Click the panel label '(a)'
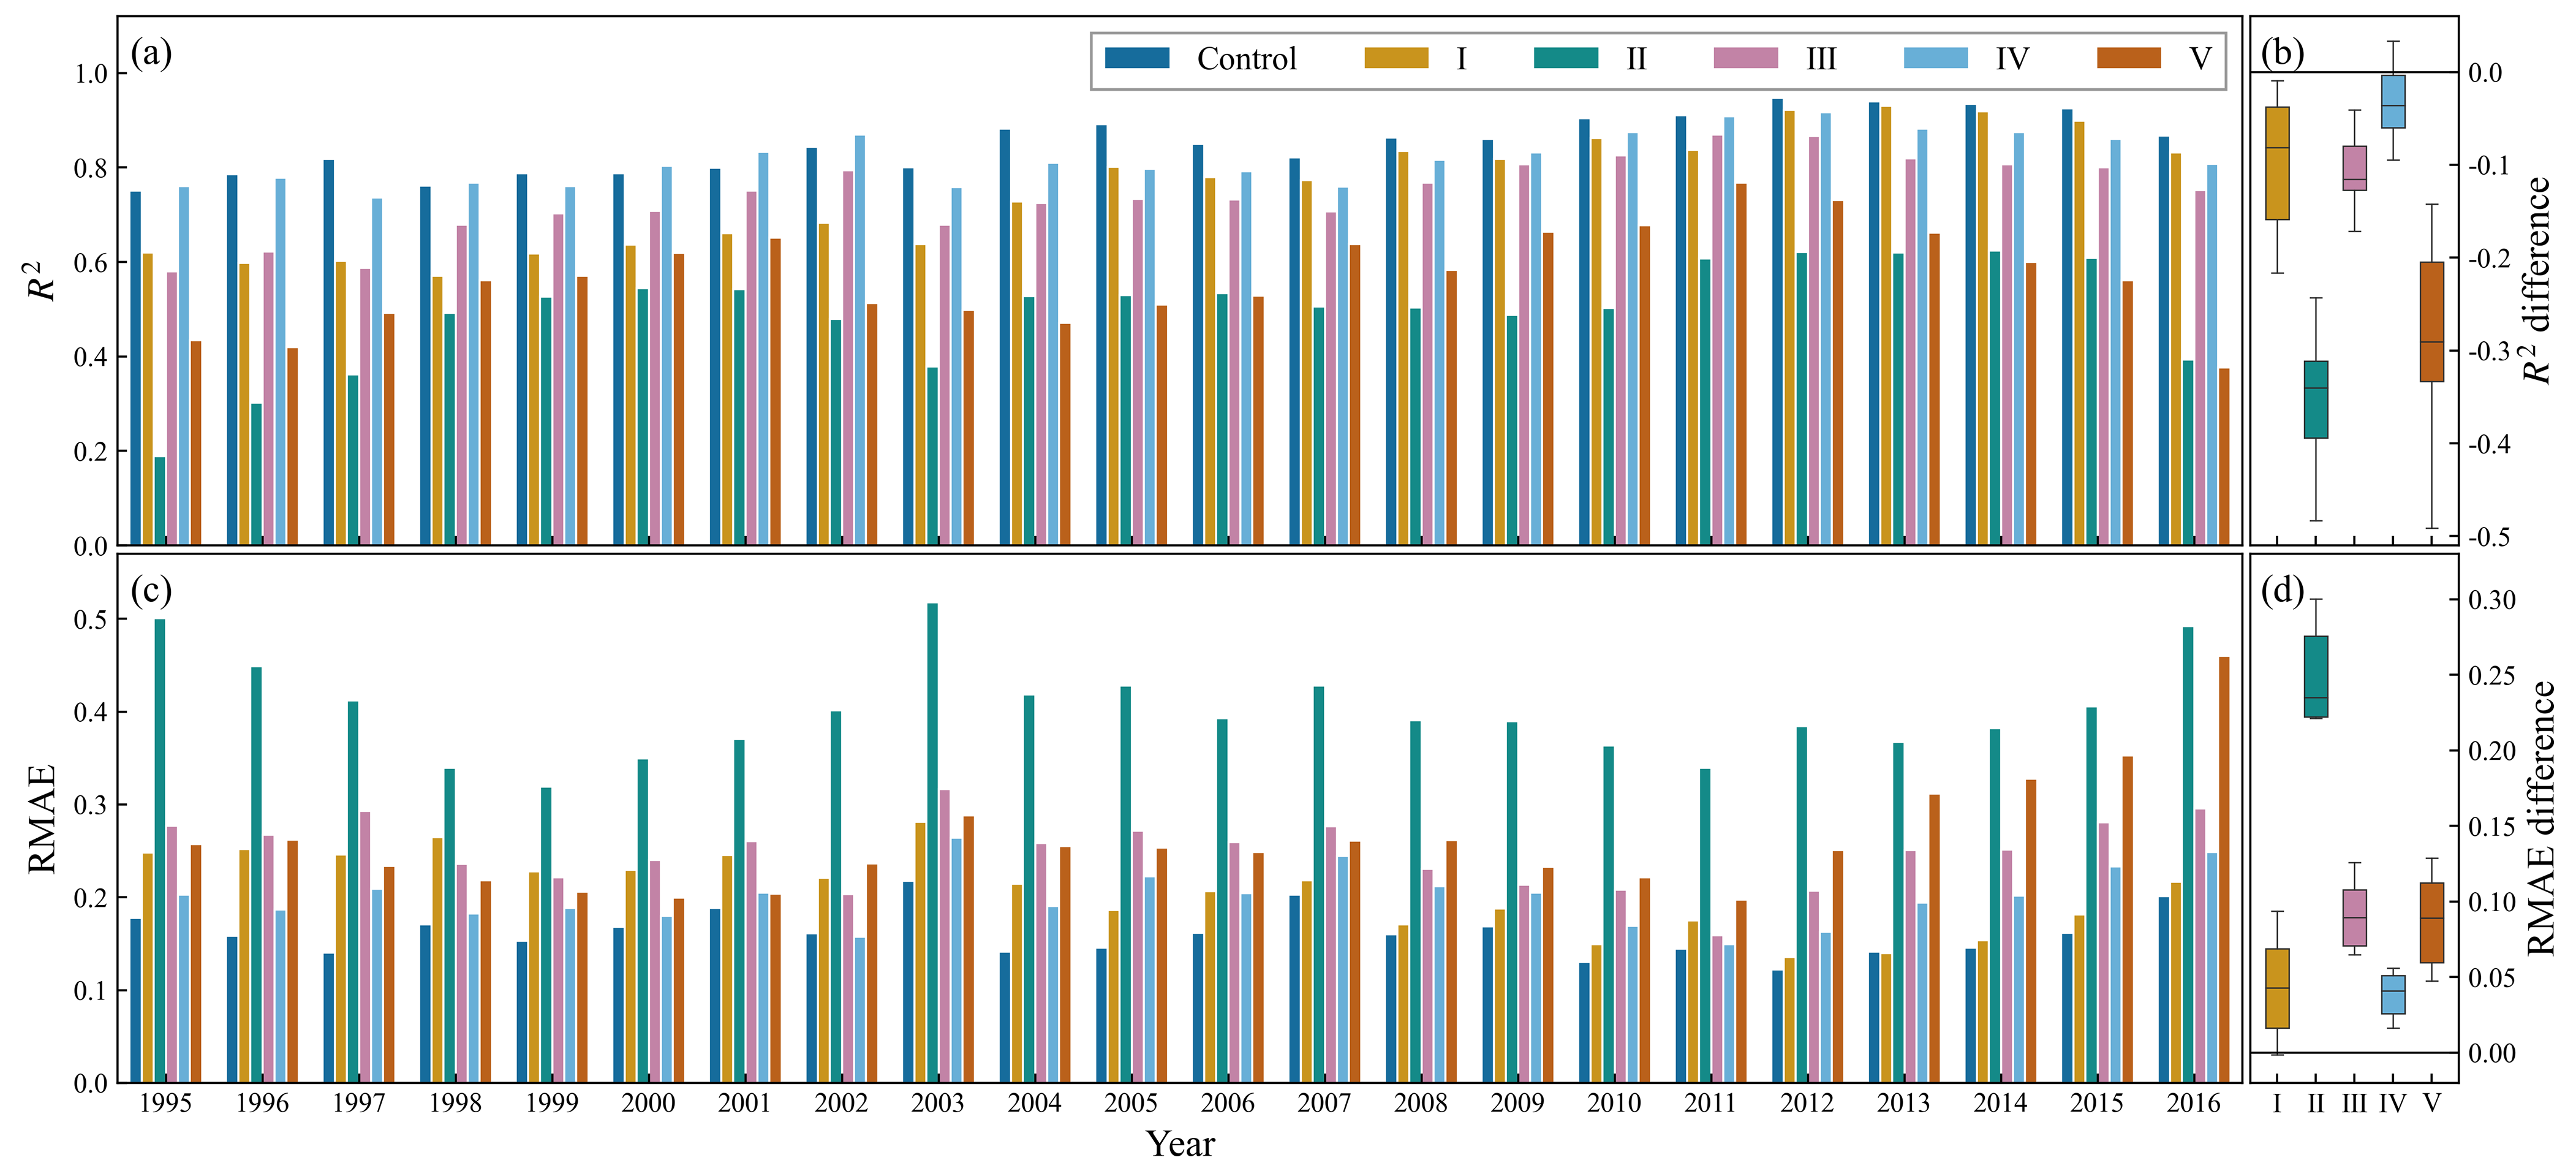 [151, 52]
